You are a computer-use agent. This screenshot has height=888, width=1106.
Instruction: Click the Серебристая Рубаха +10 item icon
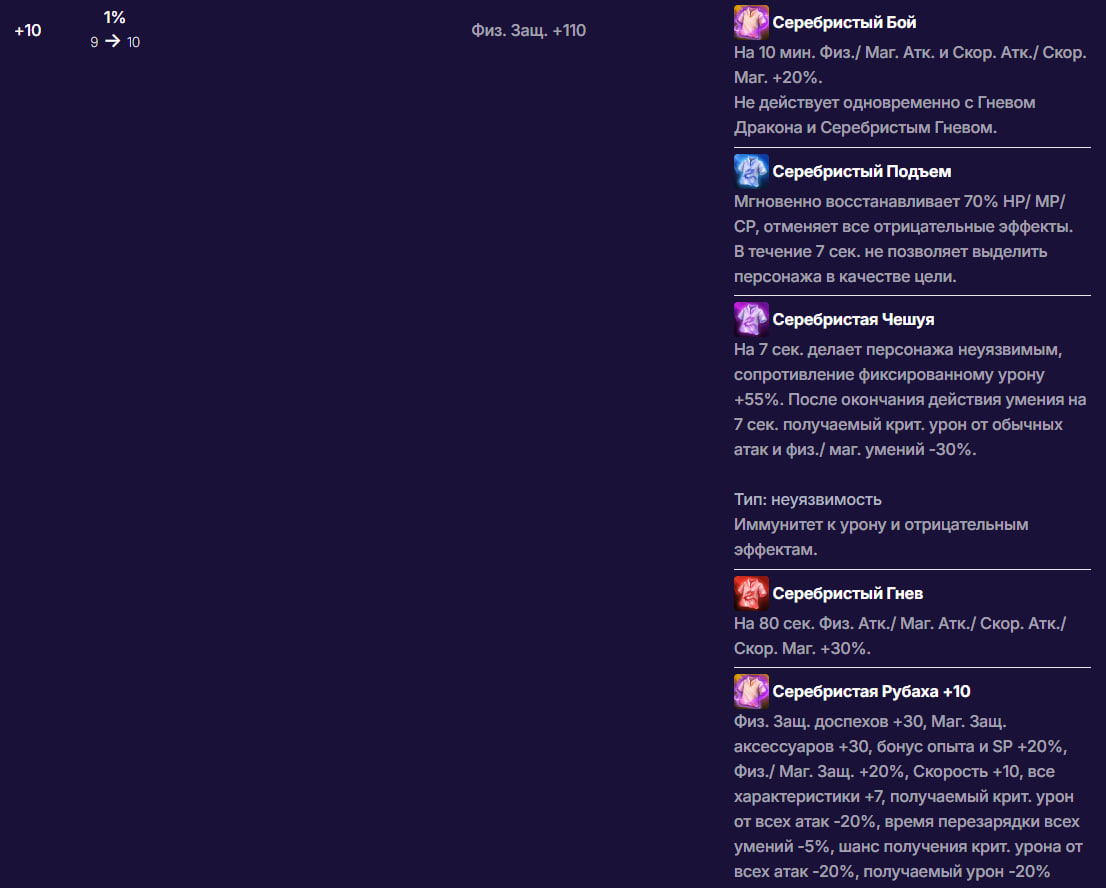pyautogui.click(x=751, y=691)
